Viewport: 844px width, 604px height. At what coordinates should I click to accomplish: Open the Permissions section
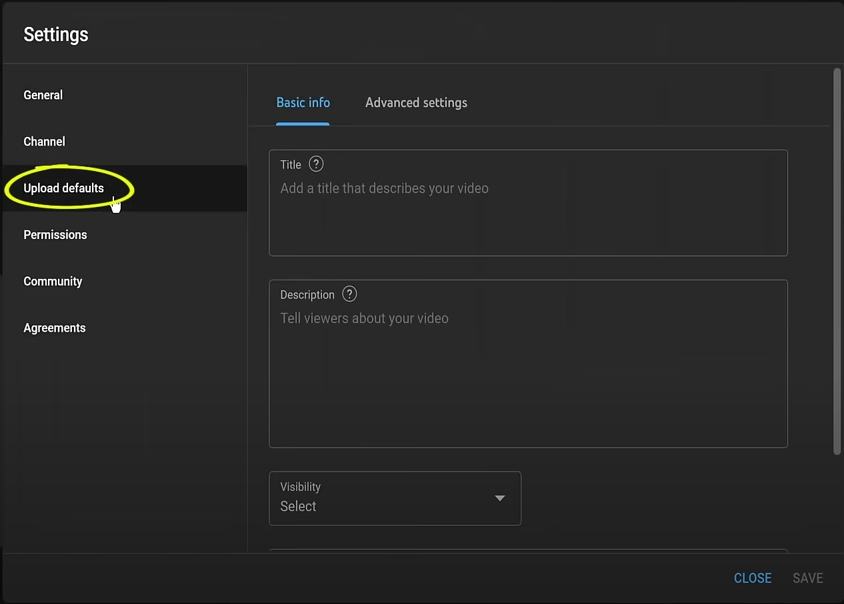click(55, 235)
